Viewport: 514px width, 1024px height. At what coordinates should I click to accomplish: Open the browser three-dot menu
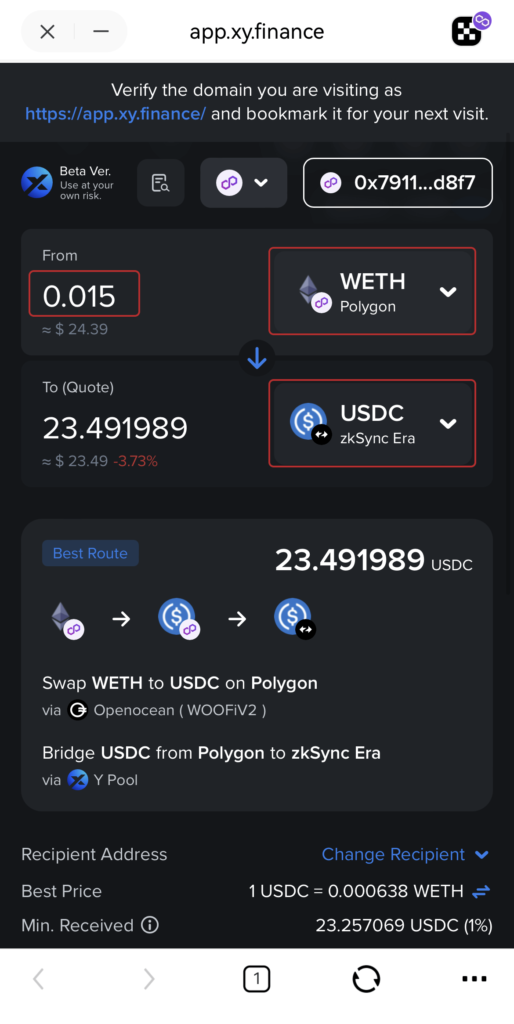pos(474,978)
